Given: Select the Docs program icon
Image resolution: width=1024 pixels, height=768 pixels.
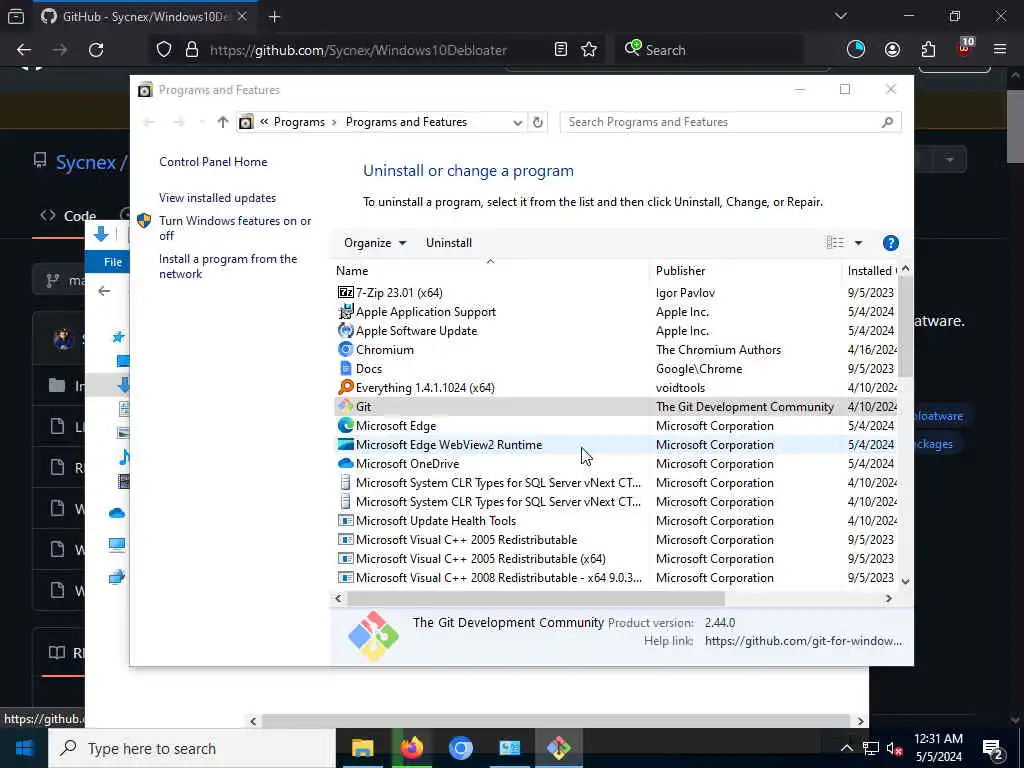Looking at the screenshot, I should click(x=345, y=368).
